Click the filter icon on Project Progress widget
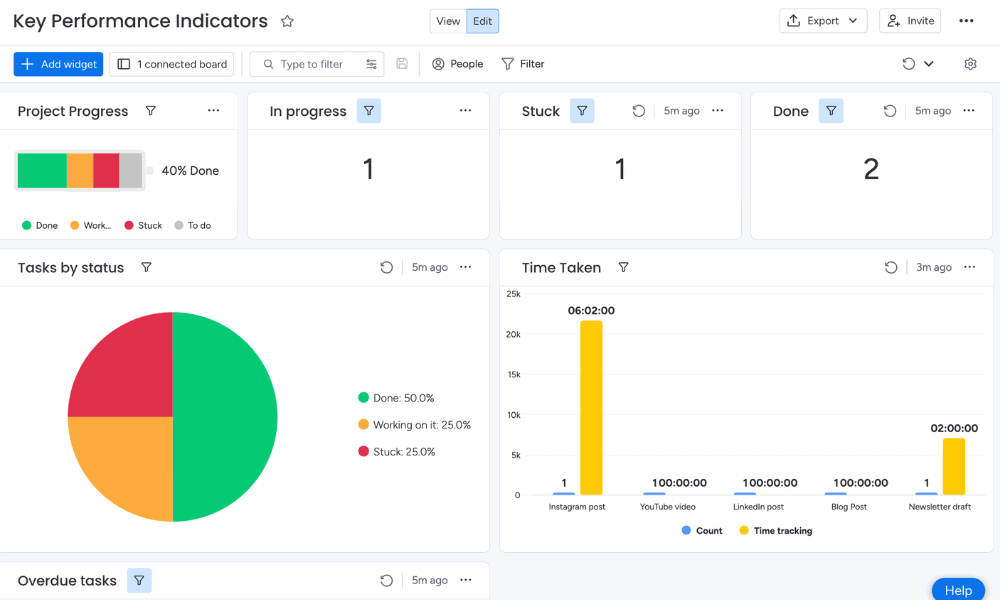The image size is (1000, 600). point(151,111)
